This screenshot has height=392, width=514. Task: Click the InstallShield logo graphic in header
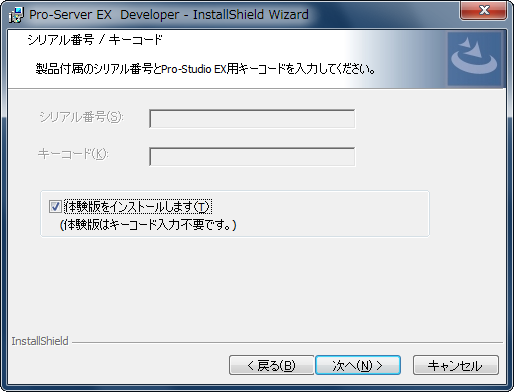pyautogui.click(x=475, y=59)
